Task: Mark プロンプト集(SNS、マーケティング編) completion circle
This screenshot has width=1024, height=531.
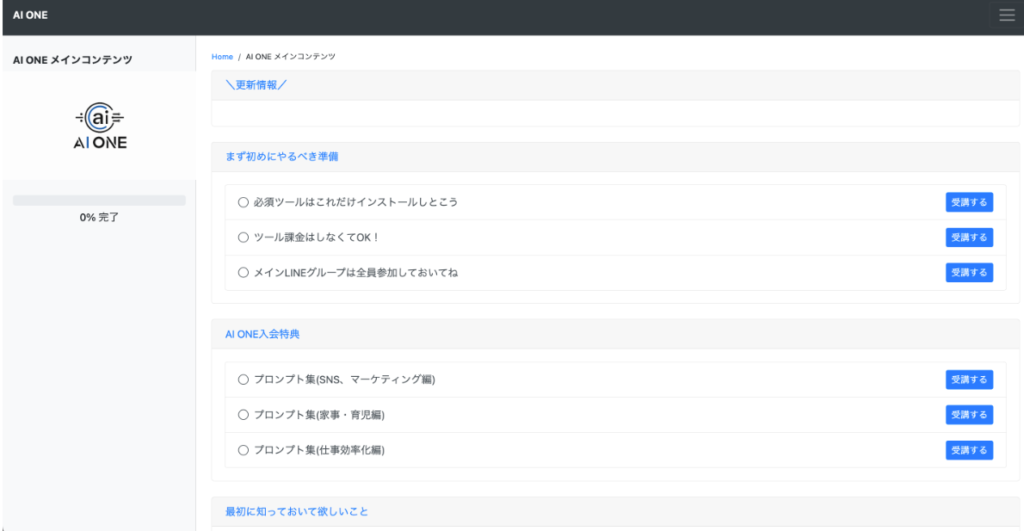Action: pos(243,379)
